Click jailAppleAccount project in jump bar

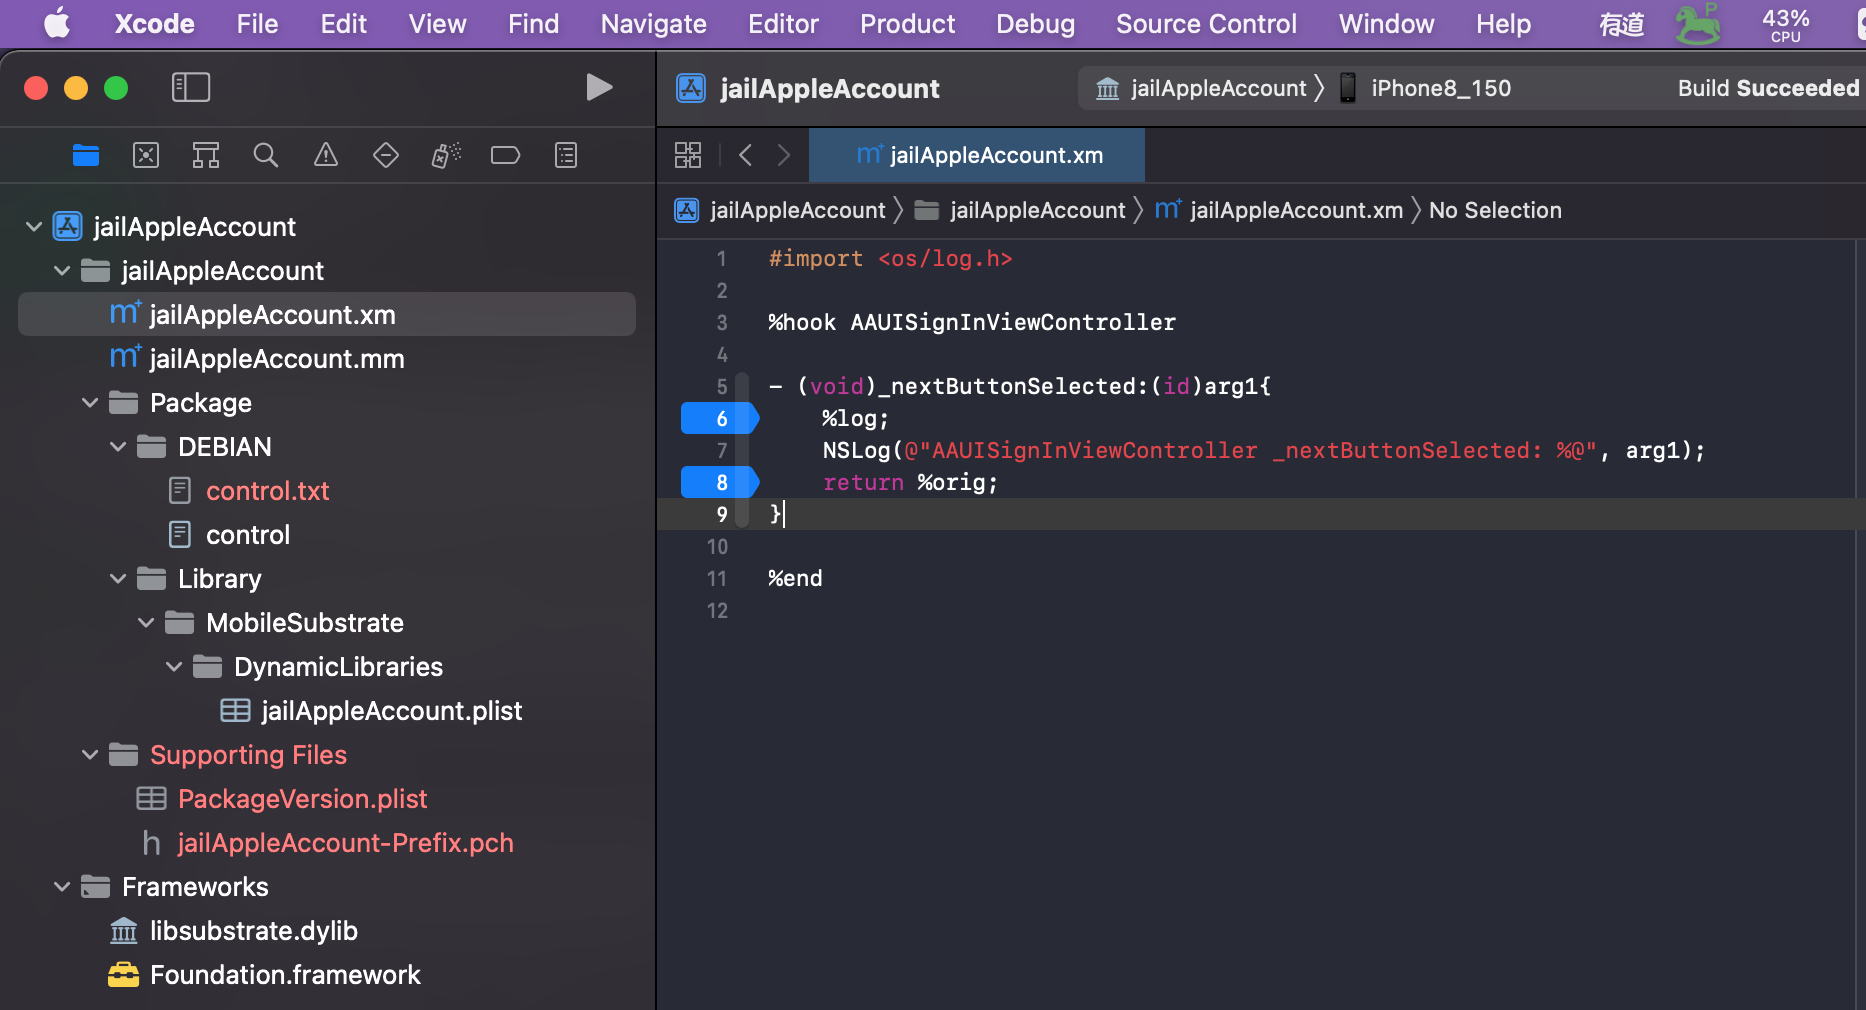point(781,210)
